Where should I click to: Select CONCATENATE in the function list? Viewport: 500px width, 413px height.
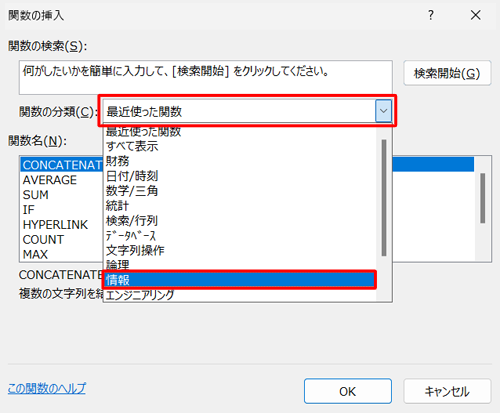pyautogui.click(x=62, y=165)
